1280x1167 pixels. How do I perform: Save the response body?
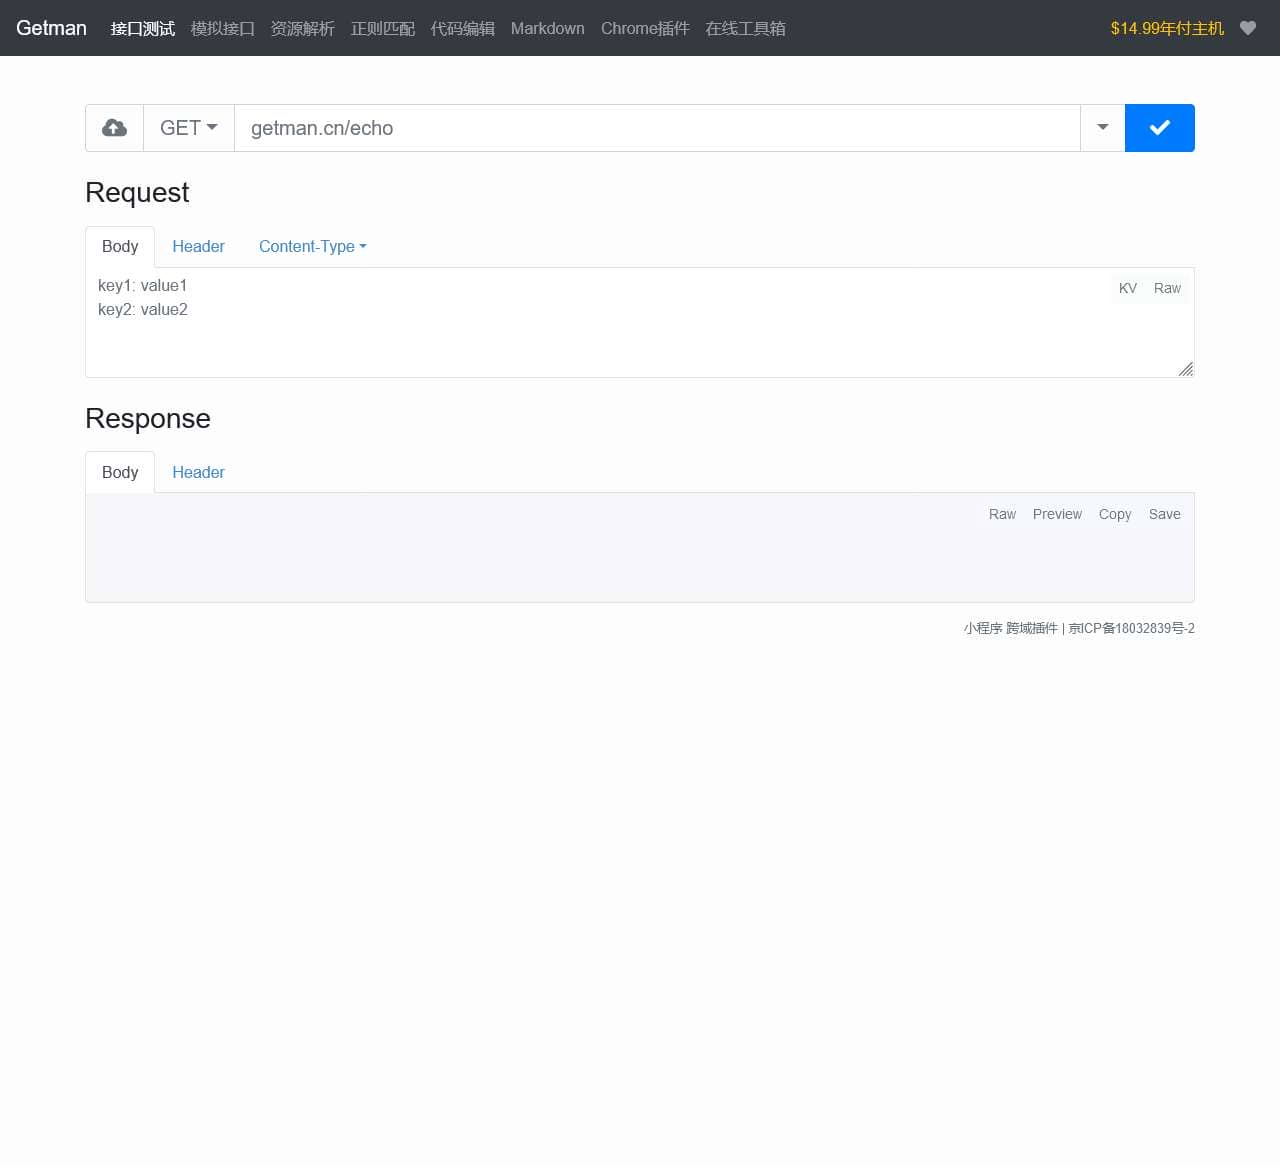[x=1164, y=514]
